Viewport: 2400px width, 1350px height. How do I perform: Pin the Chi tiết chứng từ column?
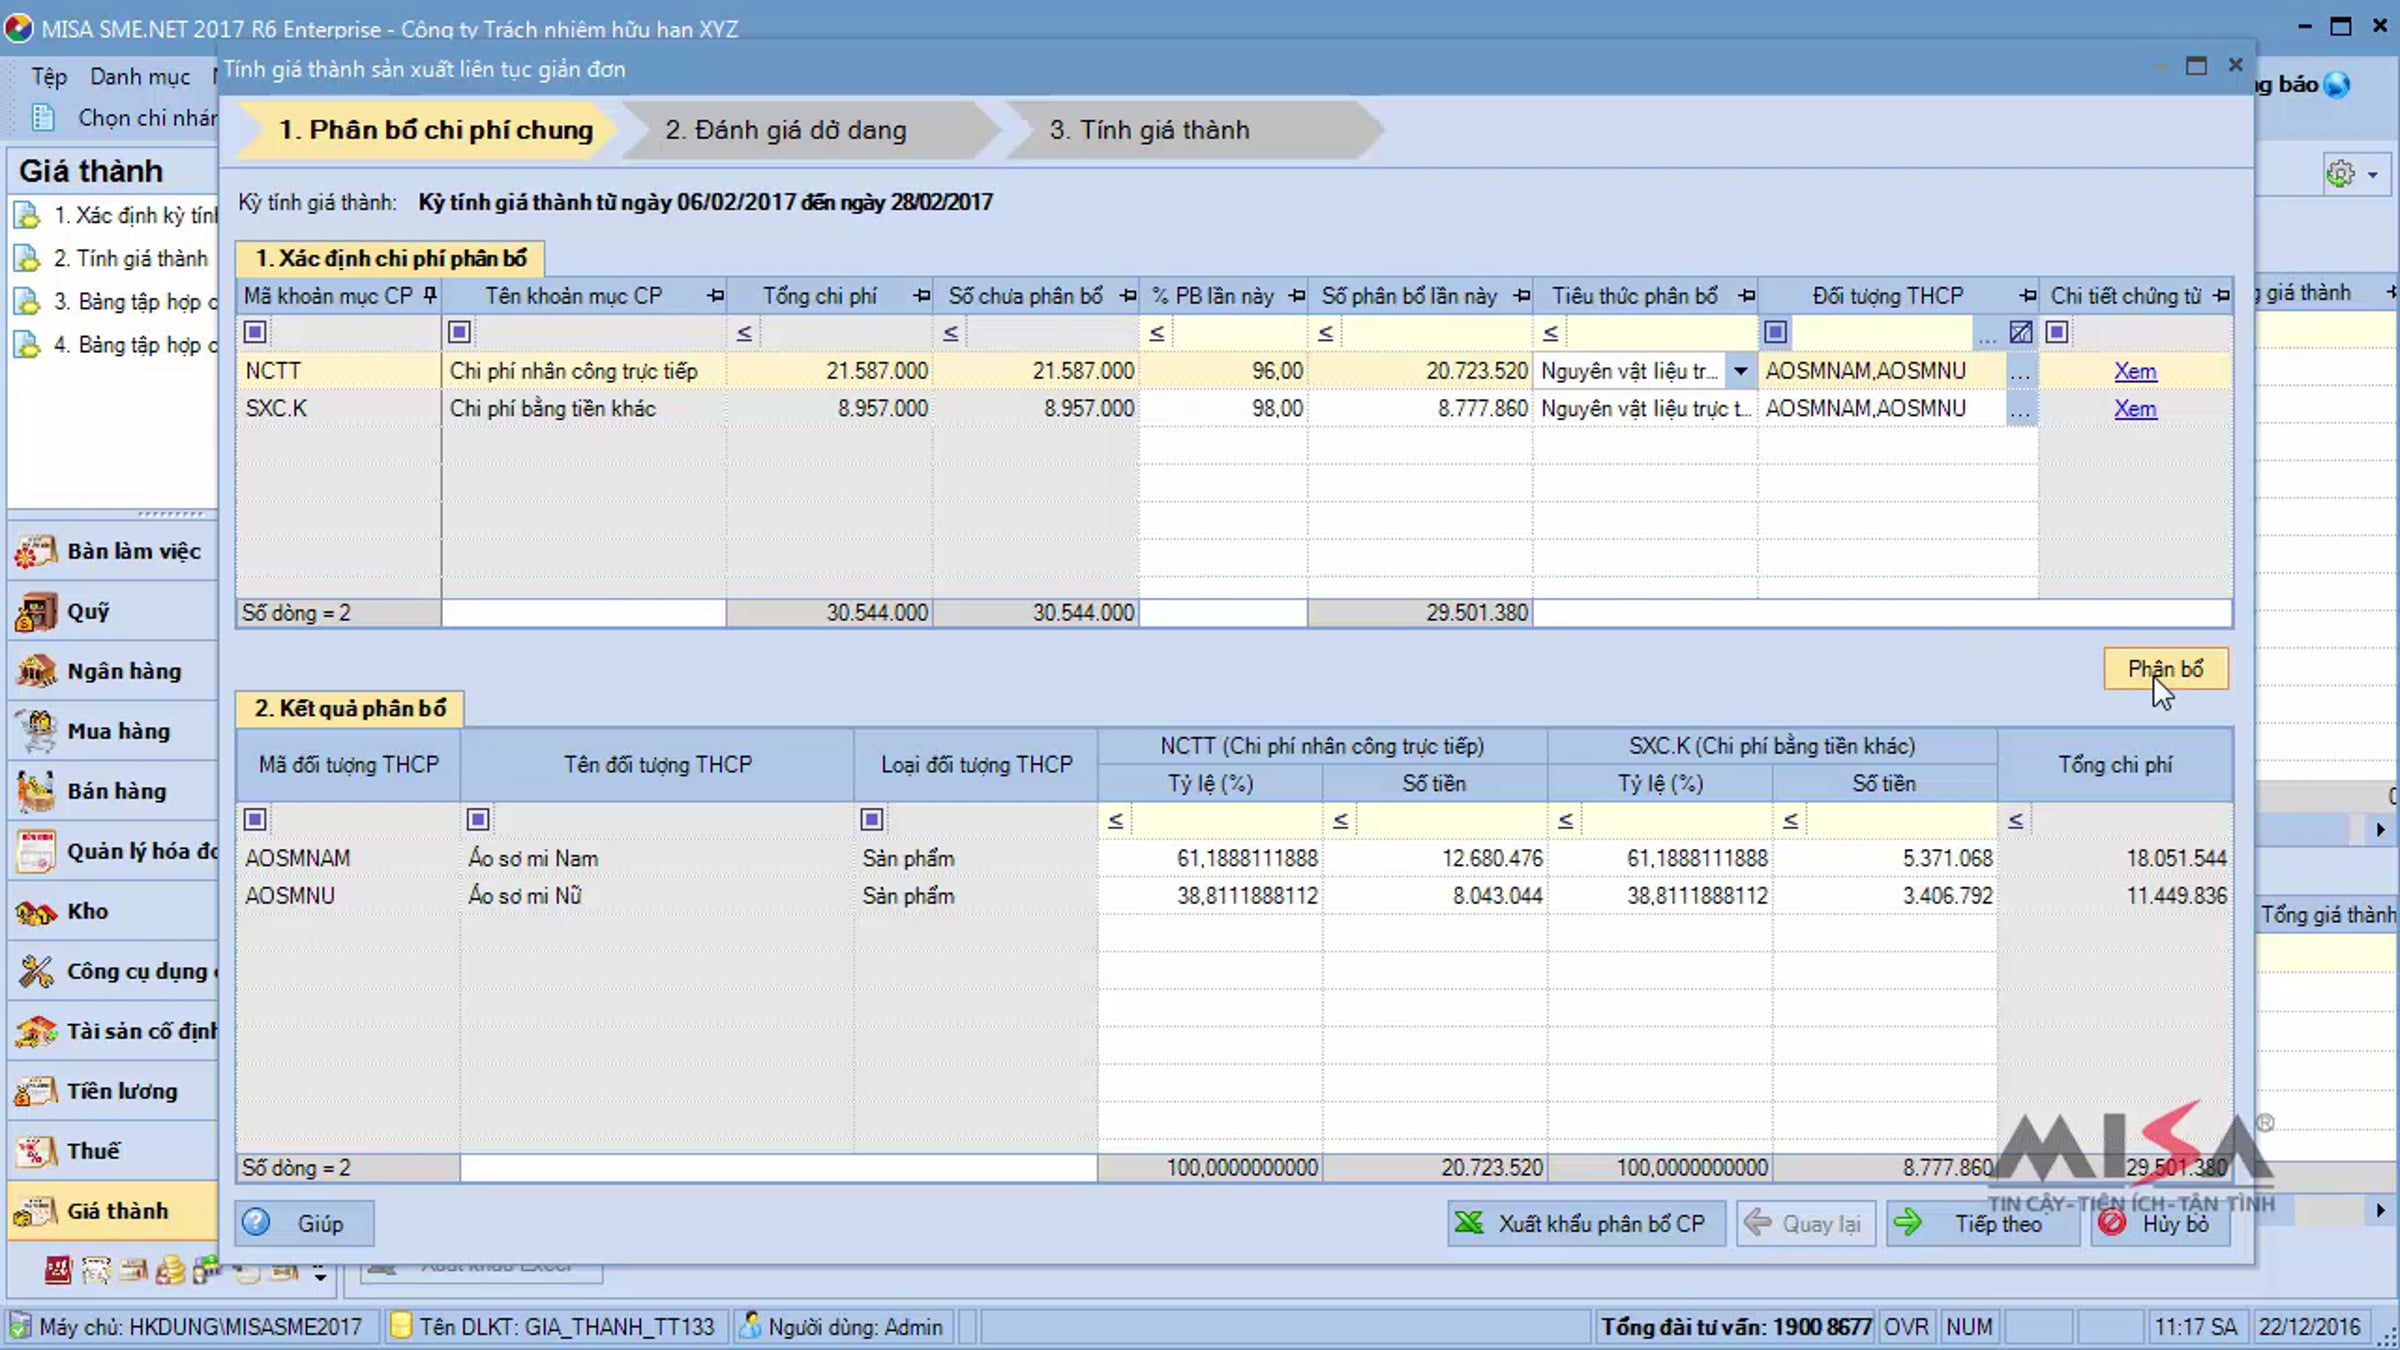2221,296
